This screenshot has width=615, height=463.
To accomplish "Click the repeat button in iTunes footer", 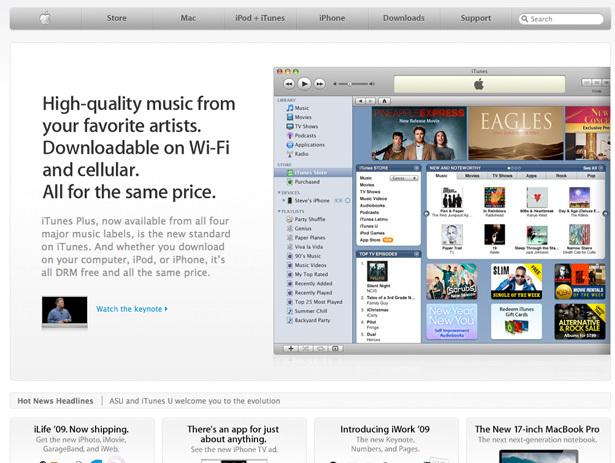I will click(320, 348).
